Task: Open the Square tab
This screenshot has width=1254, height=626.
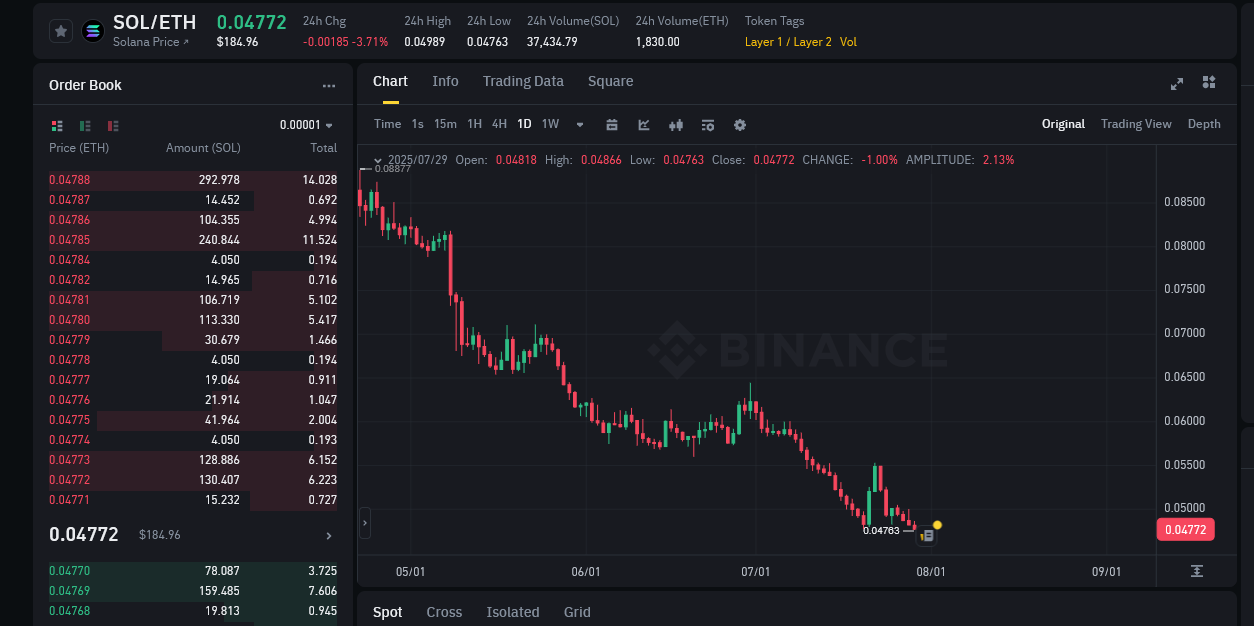Action: [x=610, y=82]
